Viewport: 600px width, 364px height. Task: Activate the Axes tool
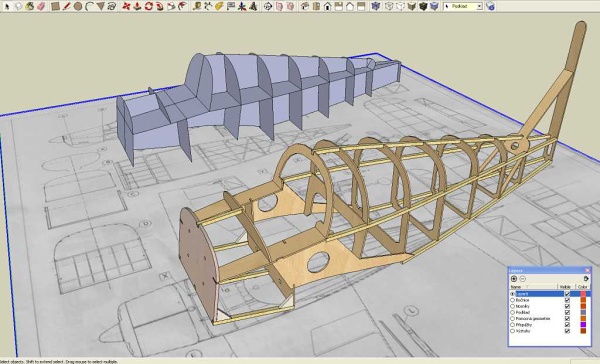click(x=241, y=6)
